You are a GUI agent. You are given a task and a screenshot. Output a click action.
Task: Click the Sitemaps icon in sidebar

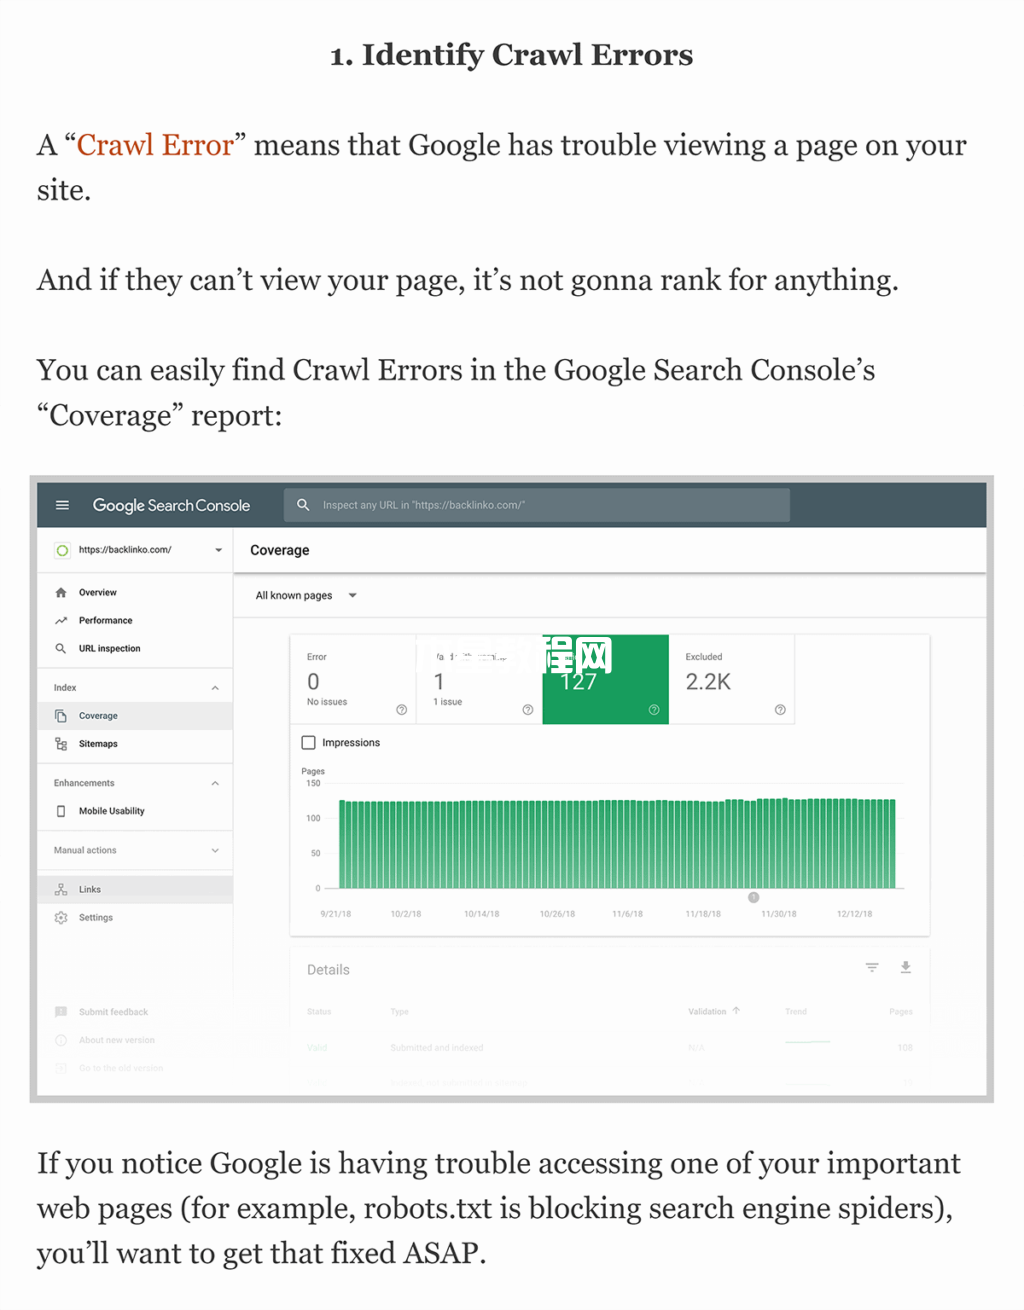pyautogui.click(x=61, y=744)
